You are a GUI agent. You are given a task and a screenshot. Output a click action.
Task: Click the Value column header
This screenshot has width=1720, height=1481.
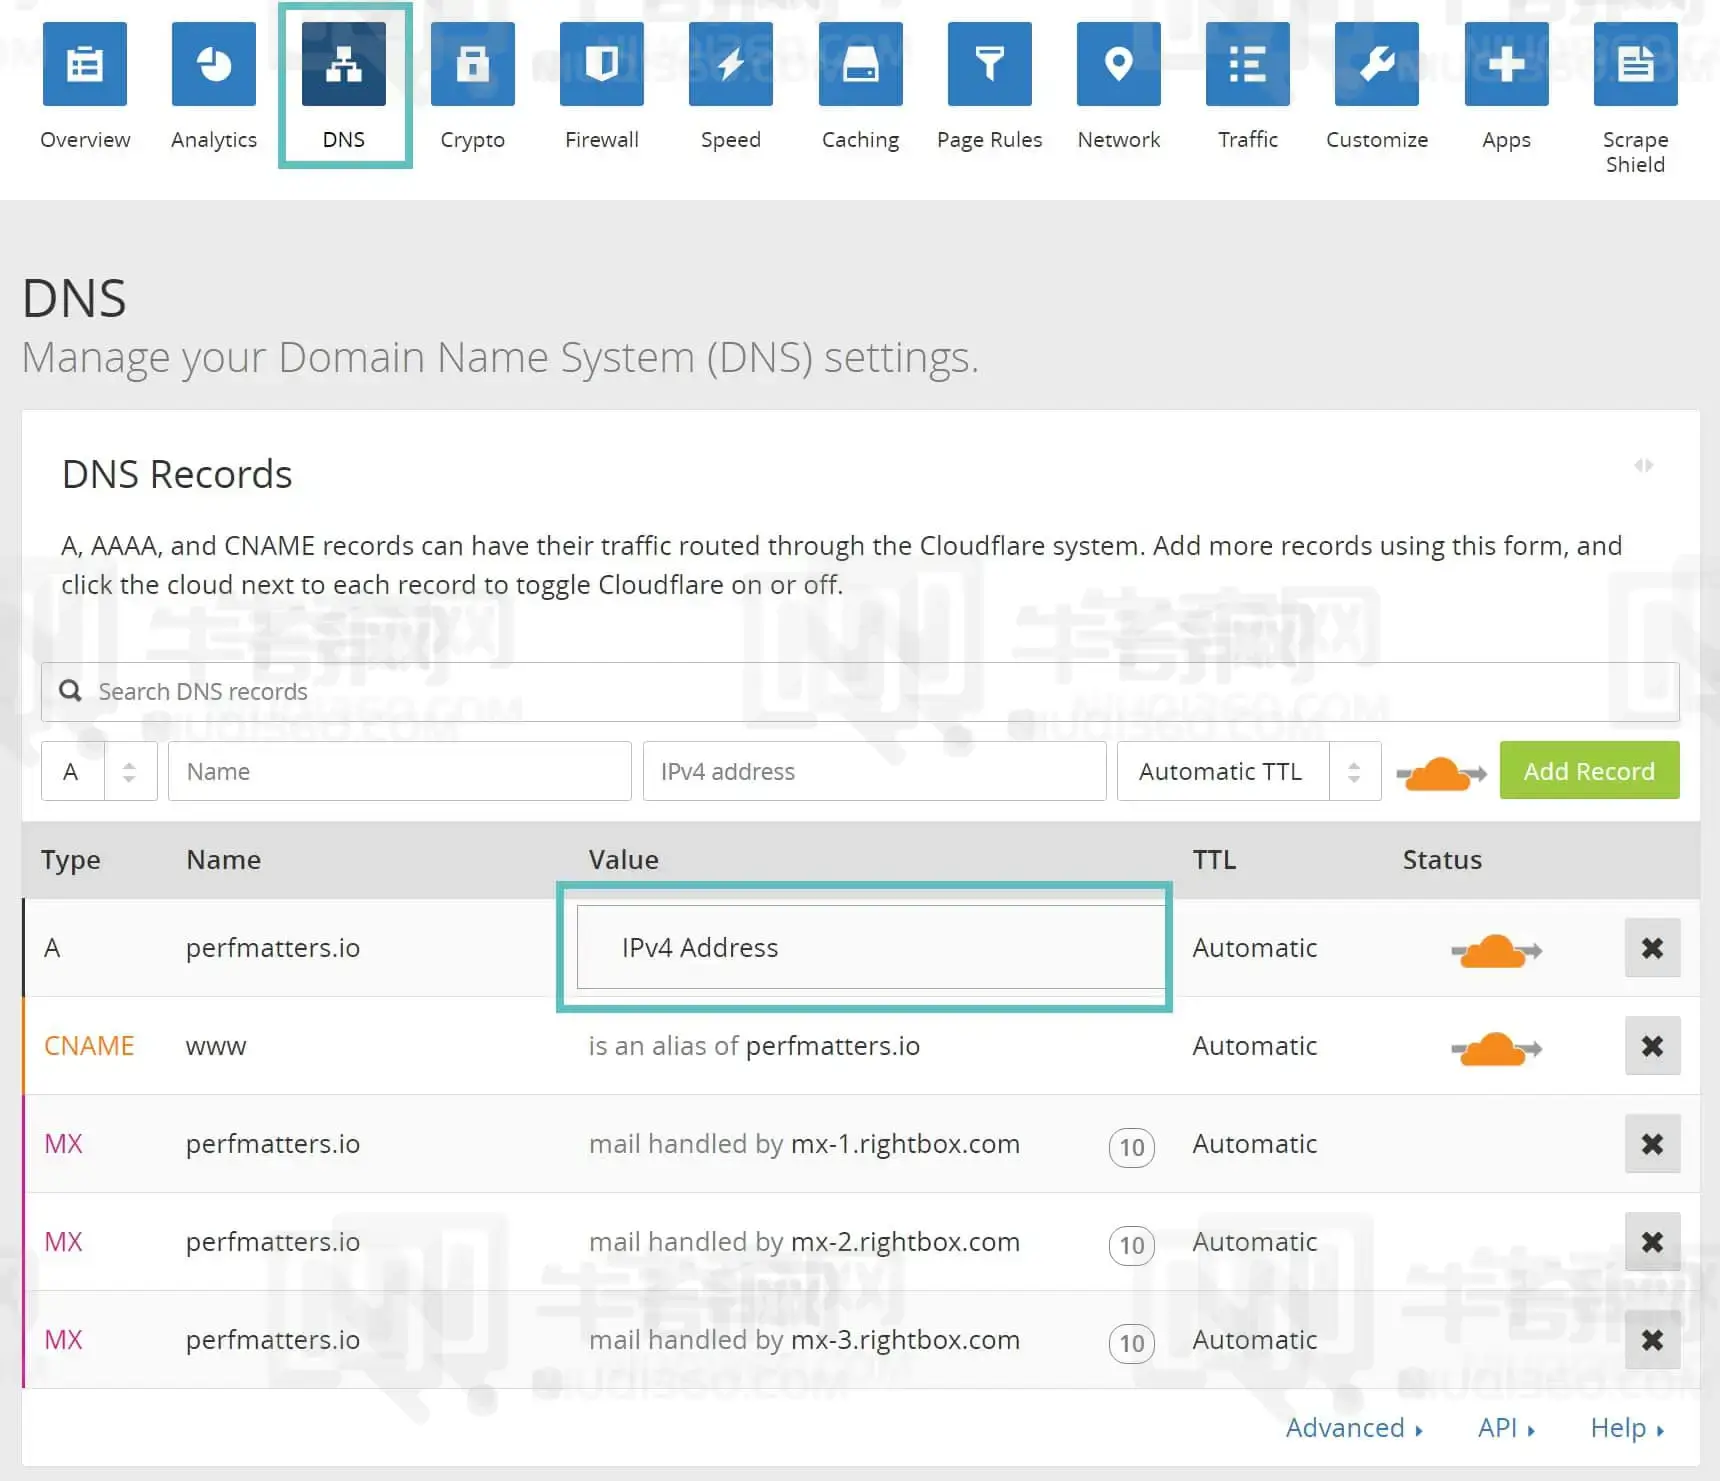(624, 860)
